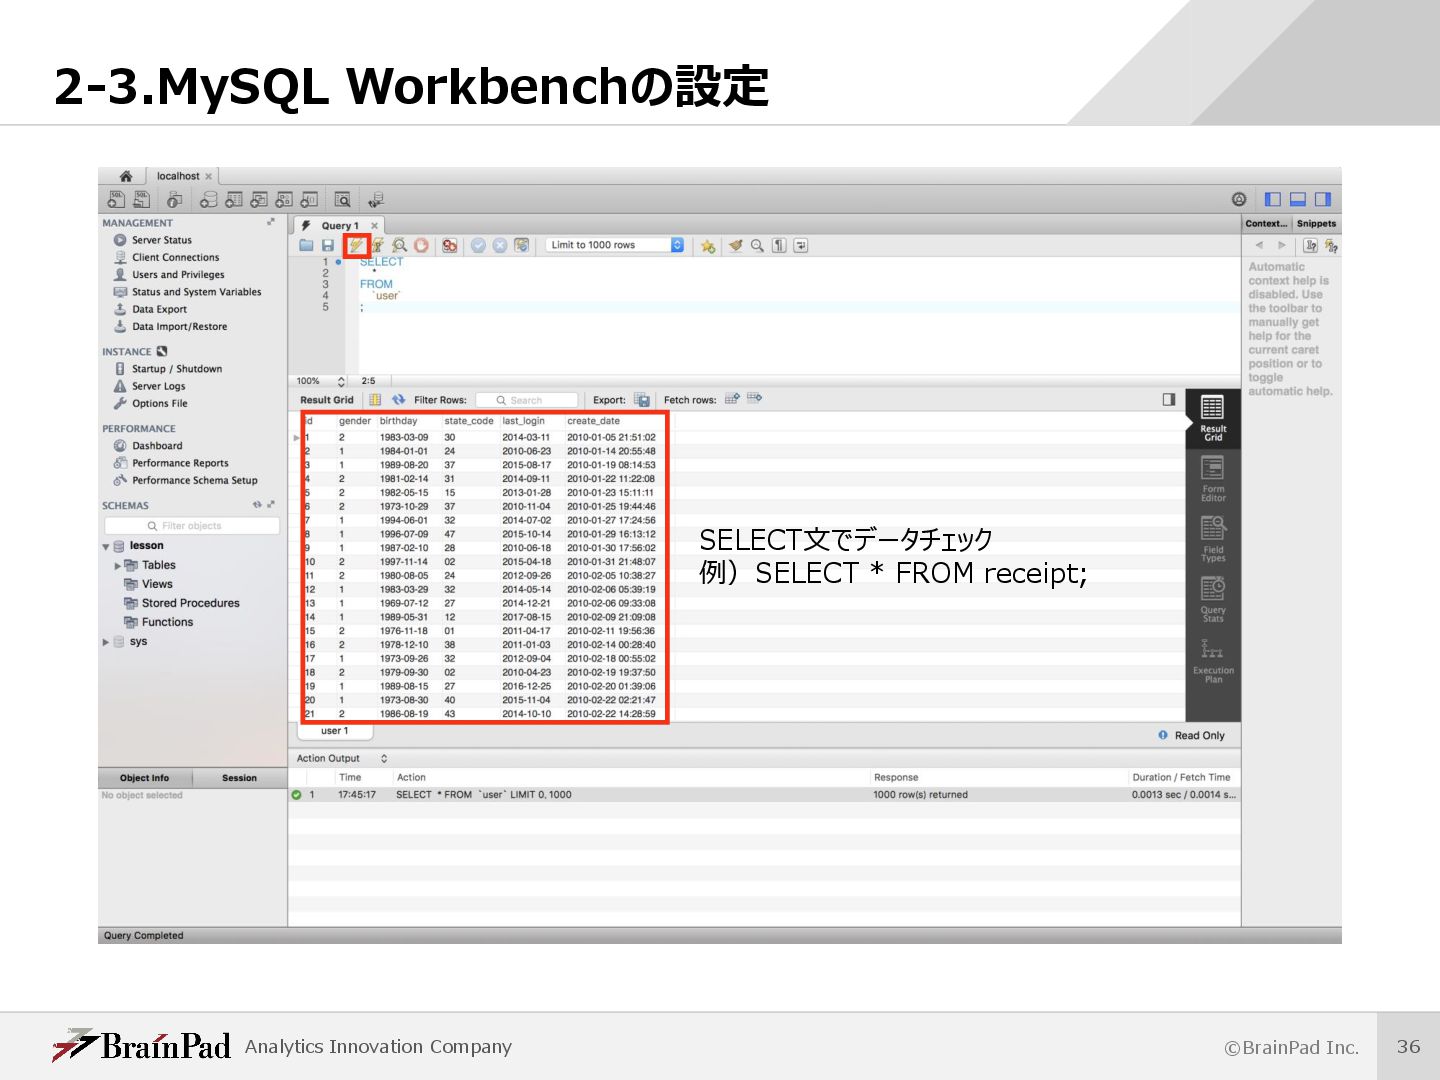Rollback transaction X icon

click(x=500, y=245)
